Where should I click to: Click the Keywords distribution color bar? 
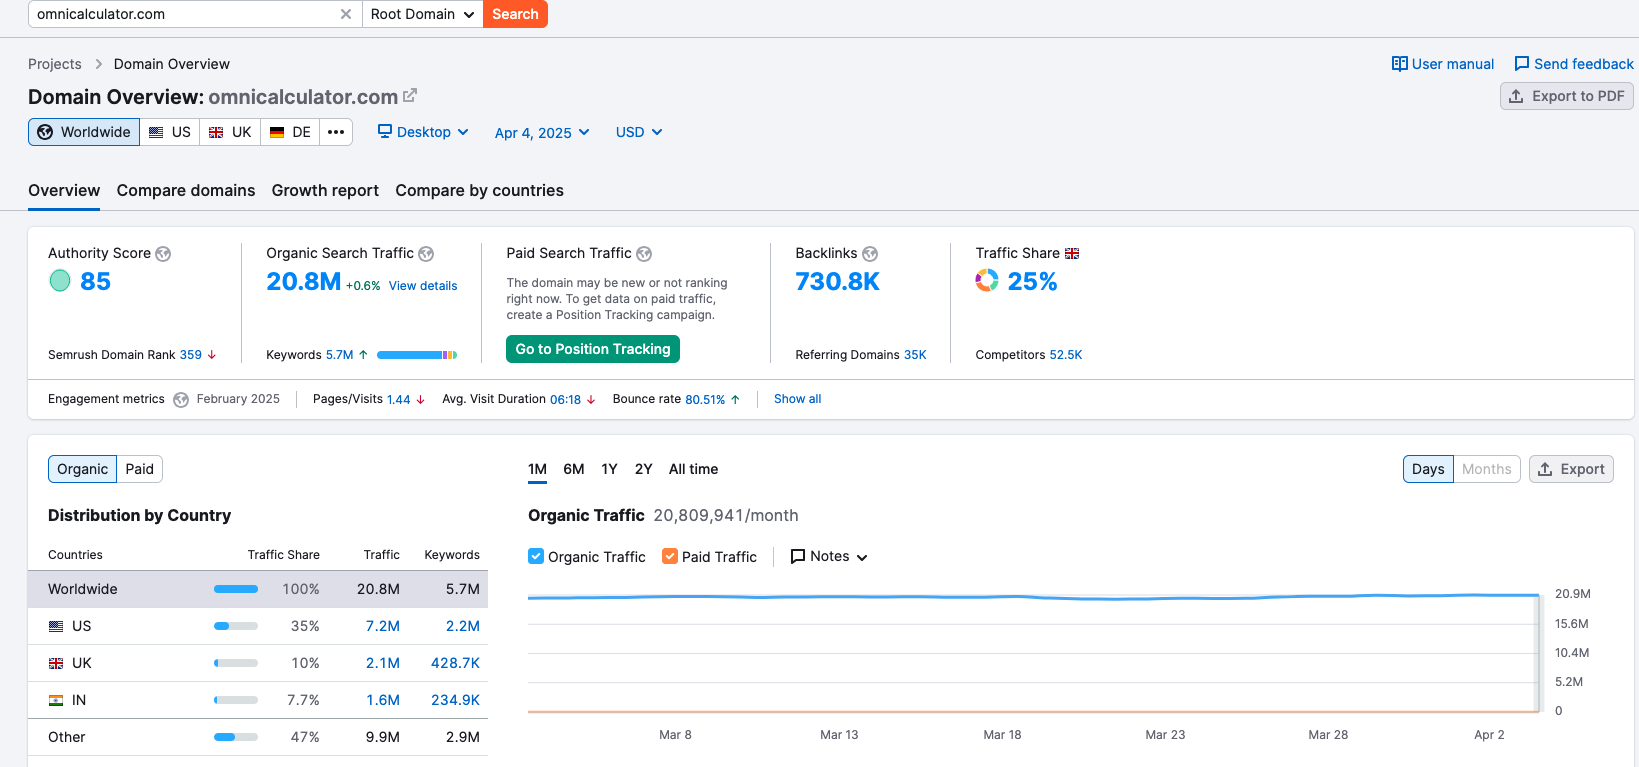[417, 355]
